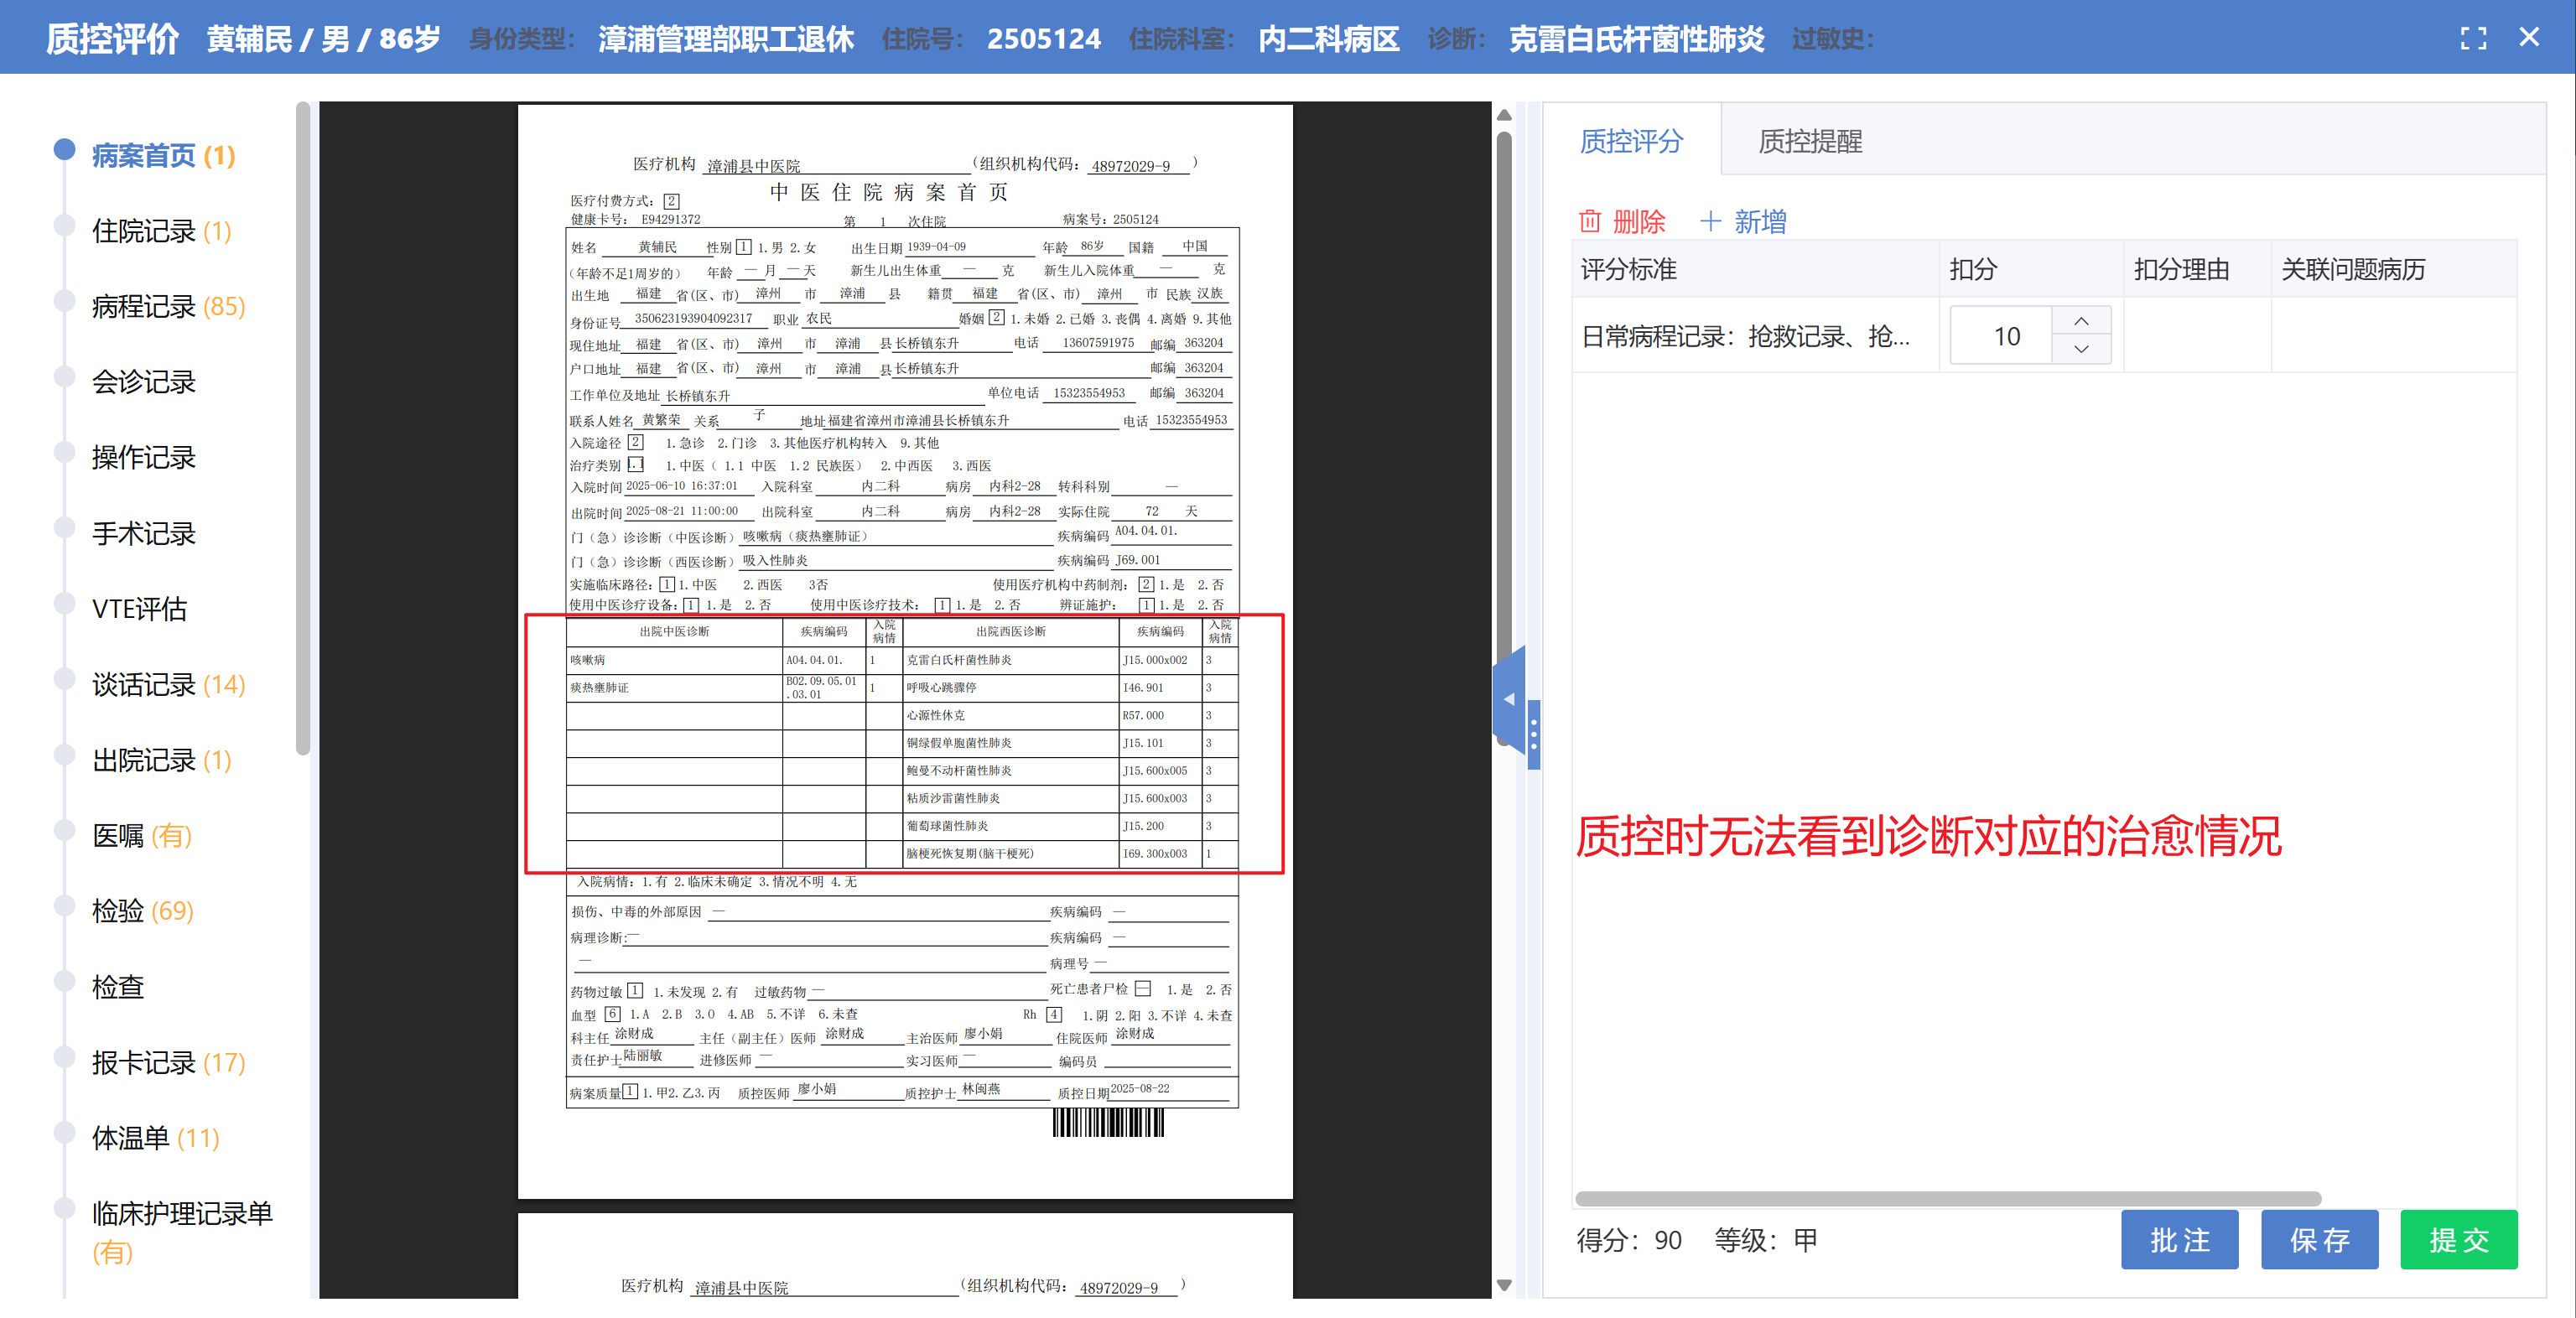The height and width of the screenshot is (1318, 2576).
Task: Click the three-dot divider drag handle
Action: tap(1533, 735)
